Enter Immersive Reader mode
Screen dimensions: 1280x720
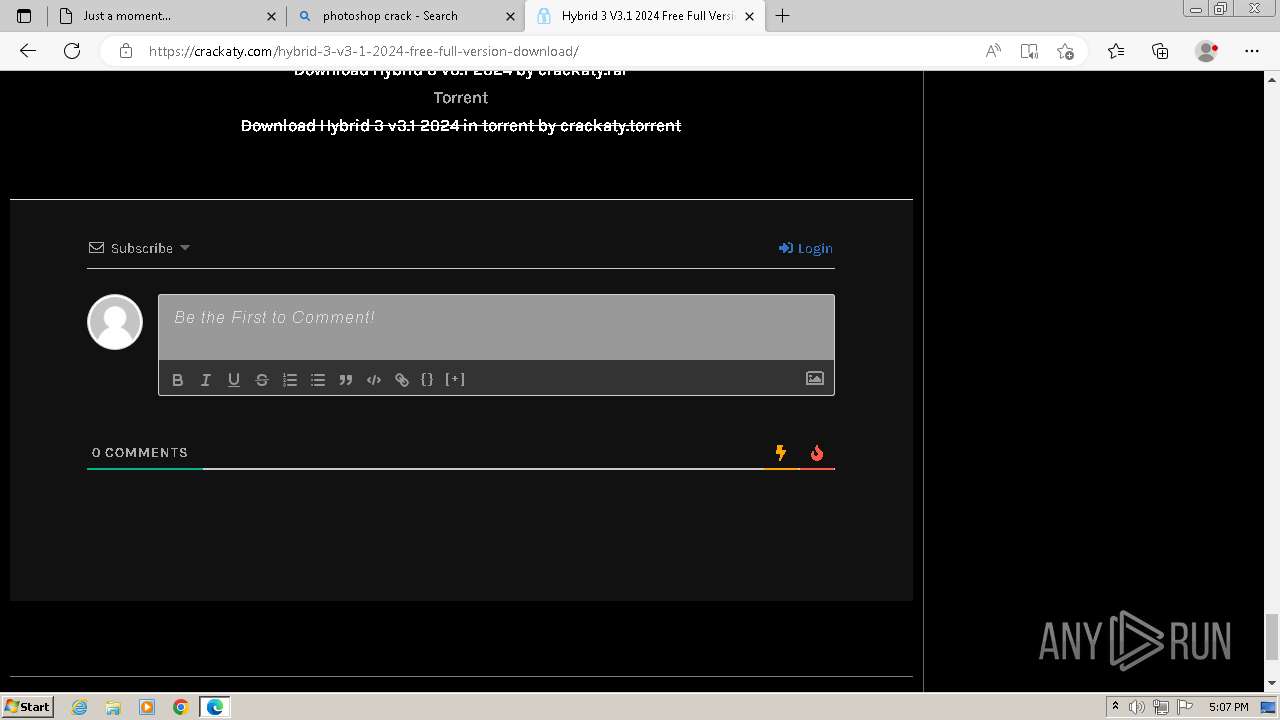tap(1029, 51)
